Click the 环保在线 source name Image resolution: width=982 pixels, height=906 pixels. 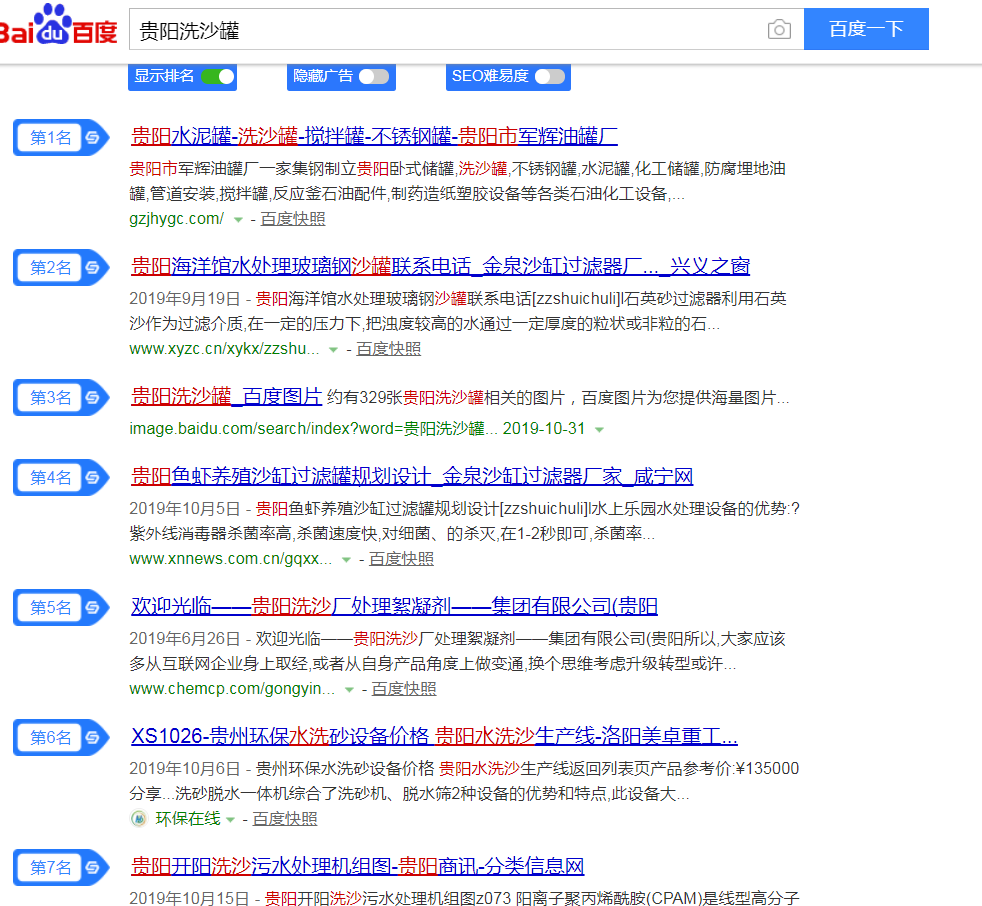click(188, 818)
